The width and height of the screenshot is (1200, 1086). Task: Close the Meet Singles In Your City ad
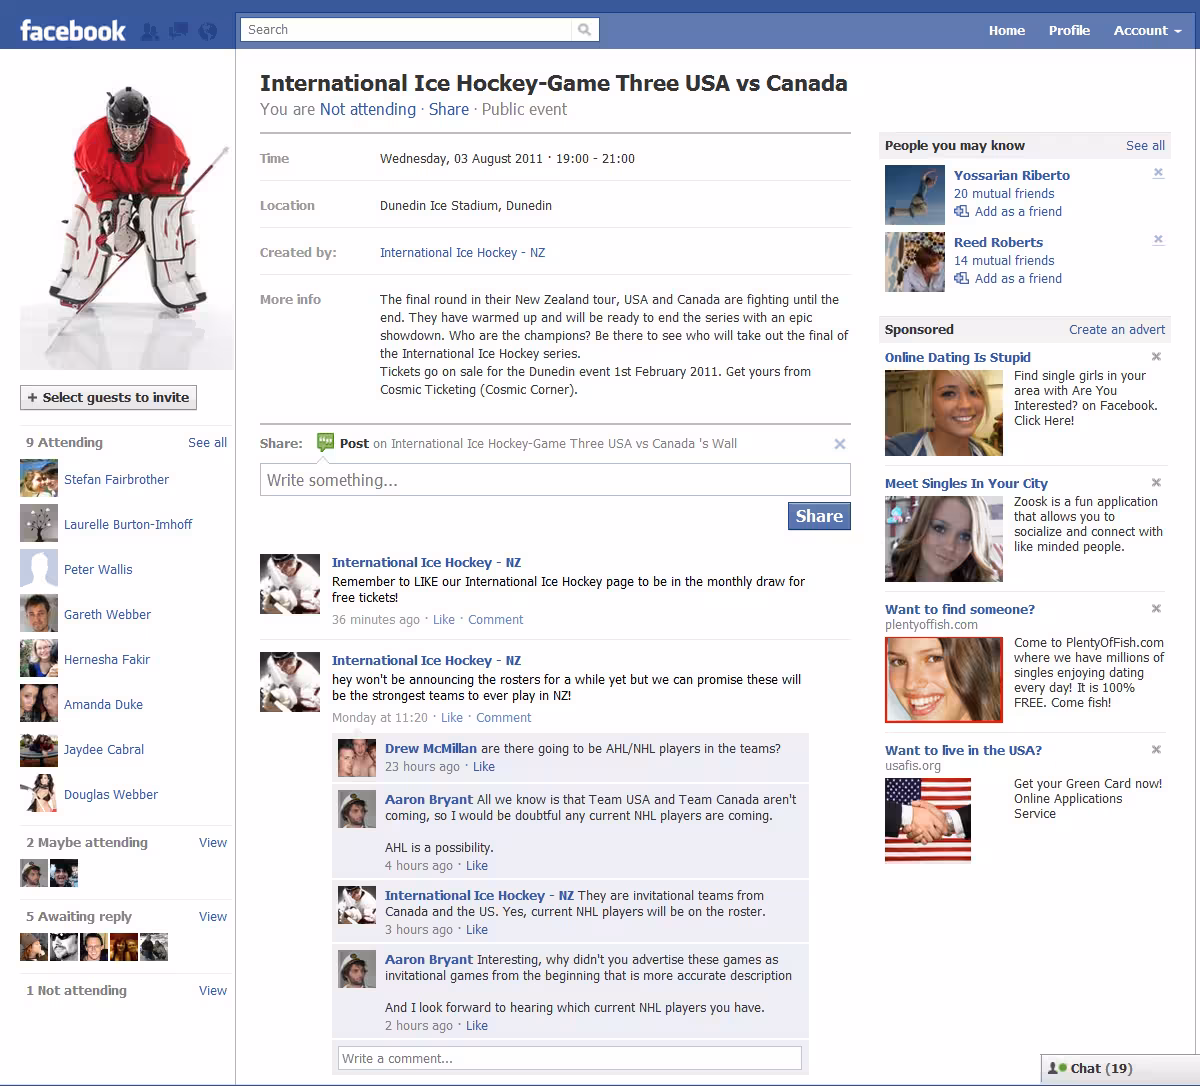click(1156, 482)
